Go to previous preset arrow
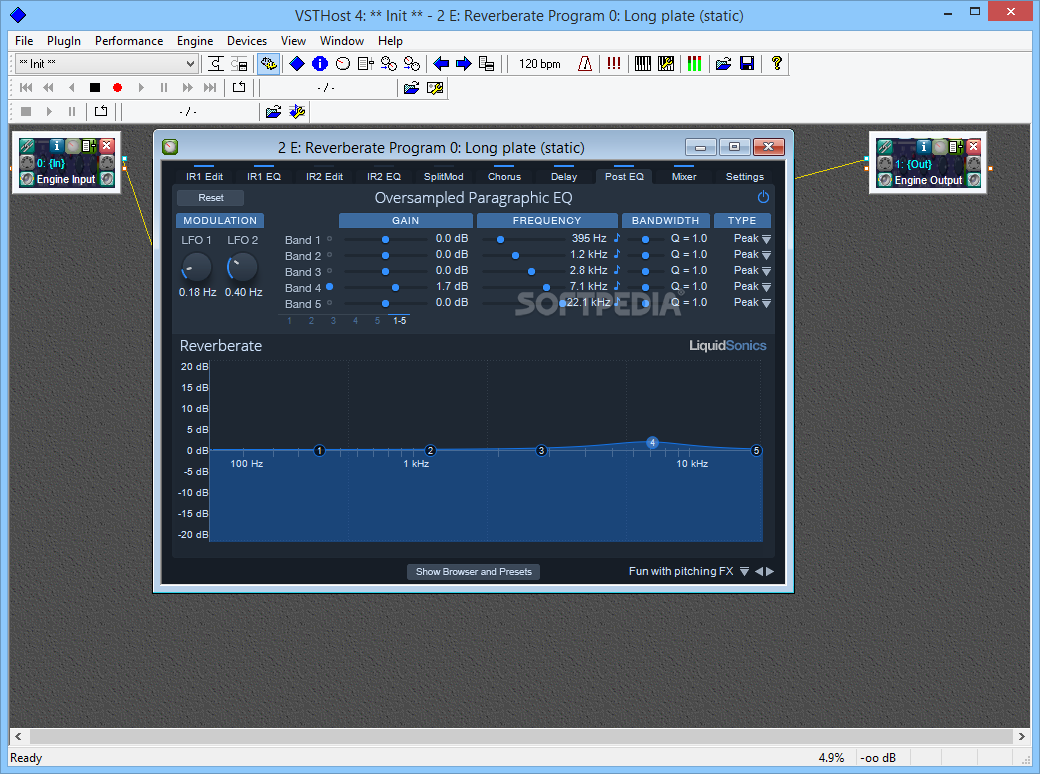Image resolution: width=1040 pixels, height=774 pixels. pyautogui.click(x=759, y=571)
